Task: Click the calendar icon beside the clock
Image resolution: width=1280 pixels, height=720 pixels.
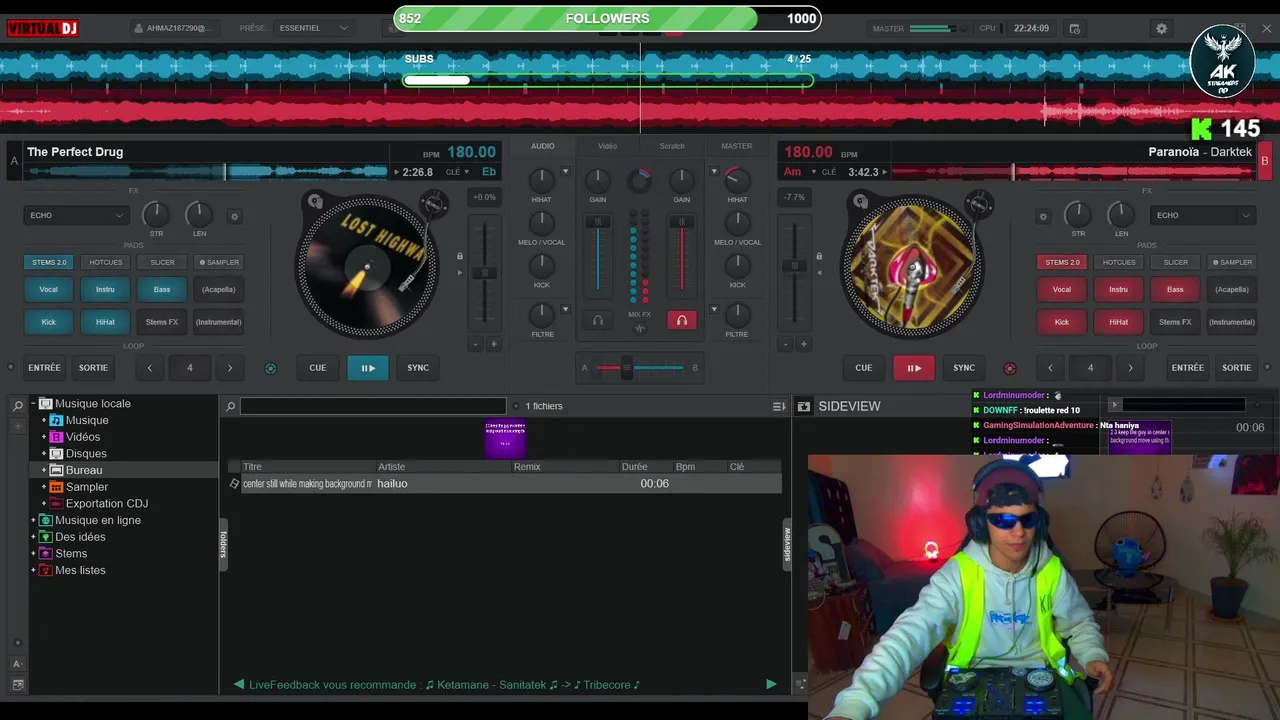Action: [x=1075, y=28]
